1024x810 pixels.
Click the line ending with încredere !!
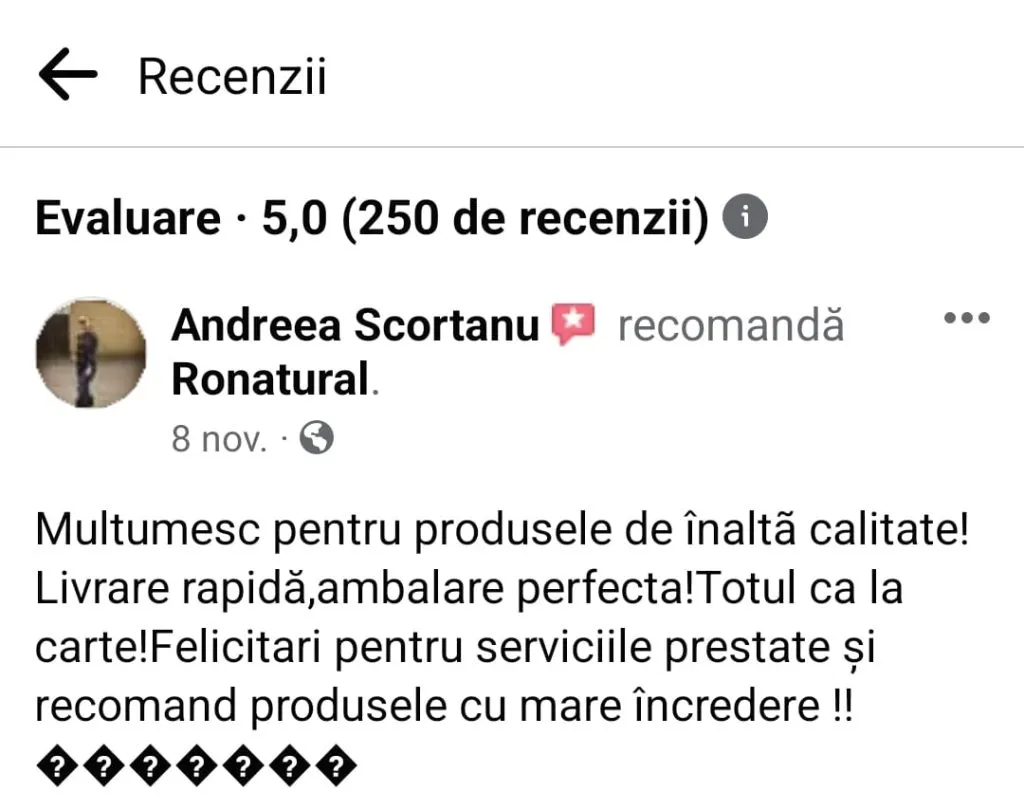[444, 705]
